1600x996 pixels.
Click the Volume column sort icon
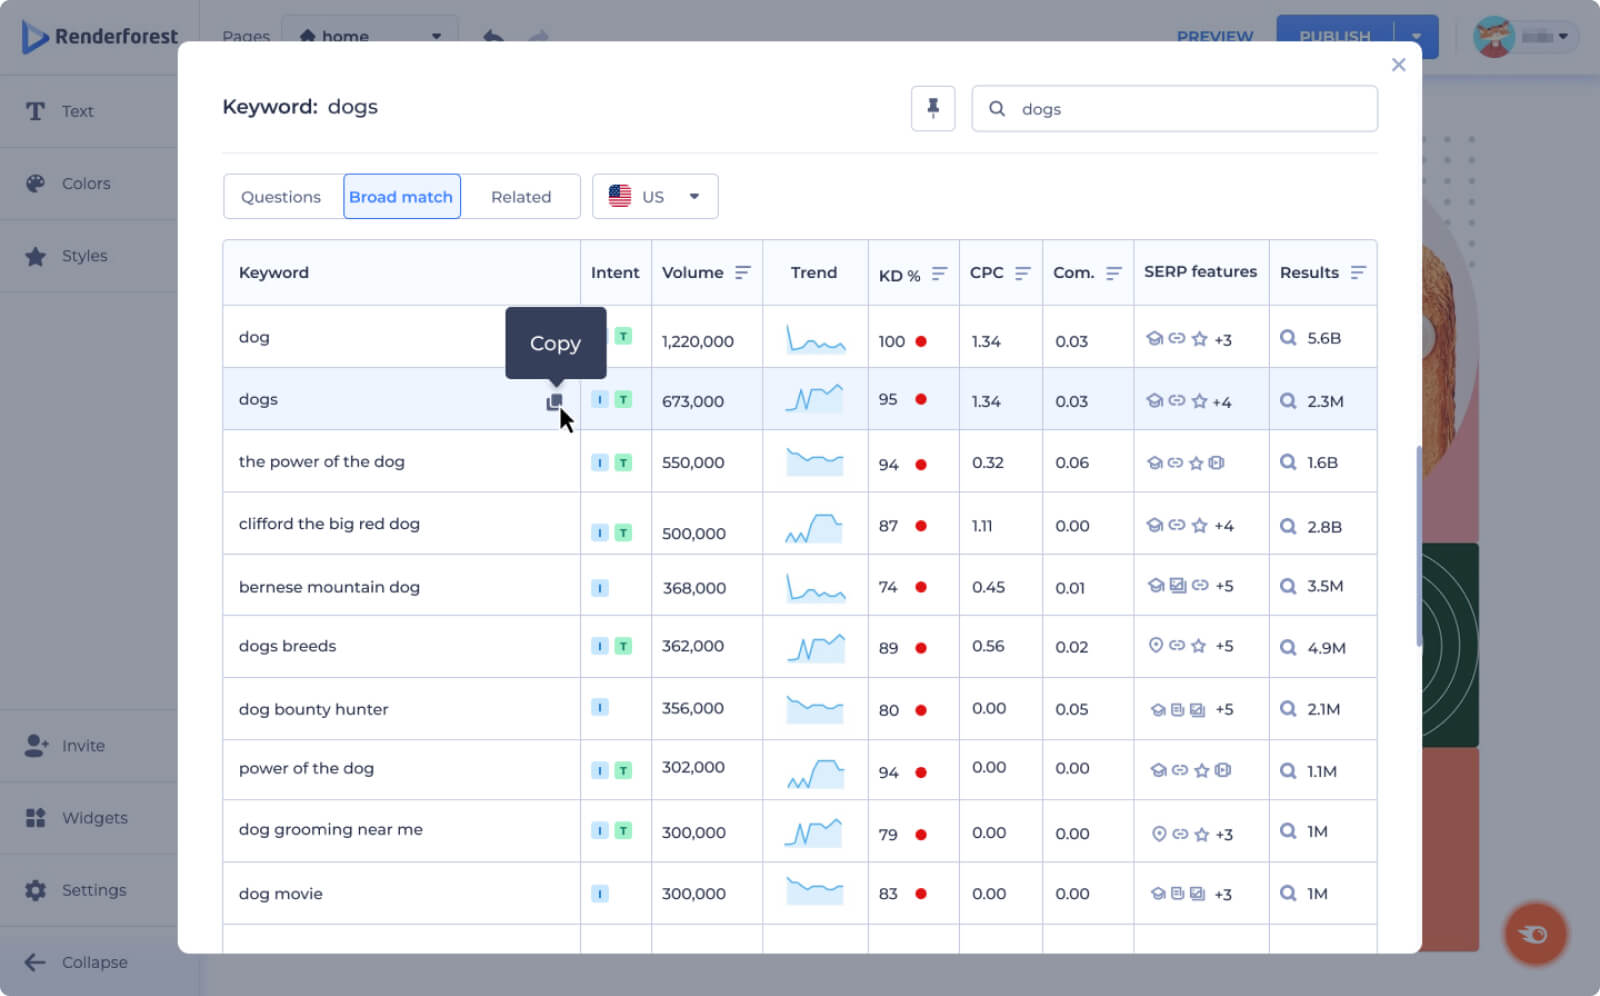(x=742, y=273)
